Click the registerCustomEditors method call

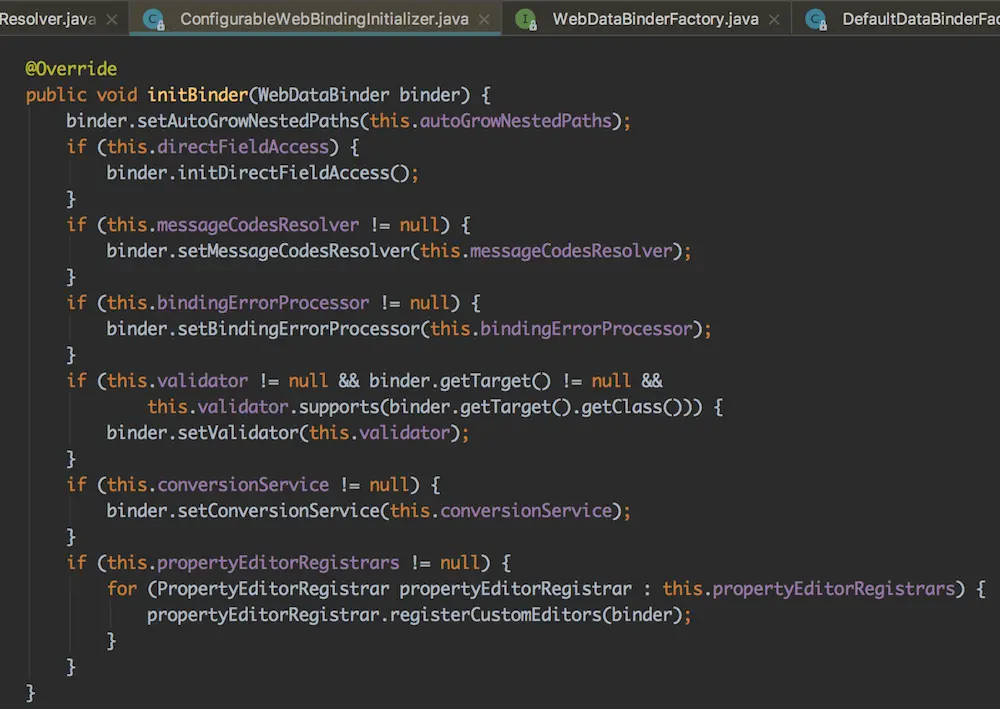click(500, 615)
